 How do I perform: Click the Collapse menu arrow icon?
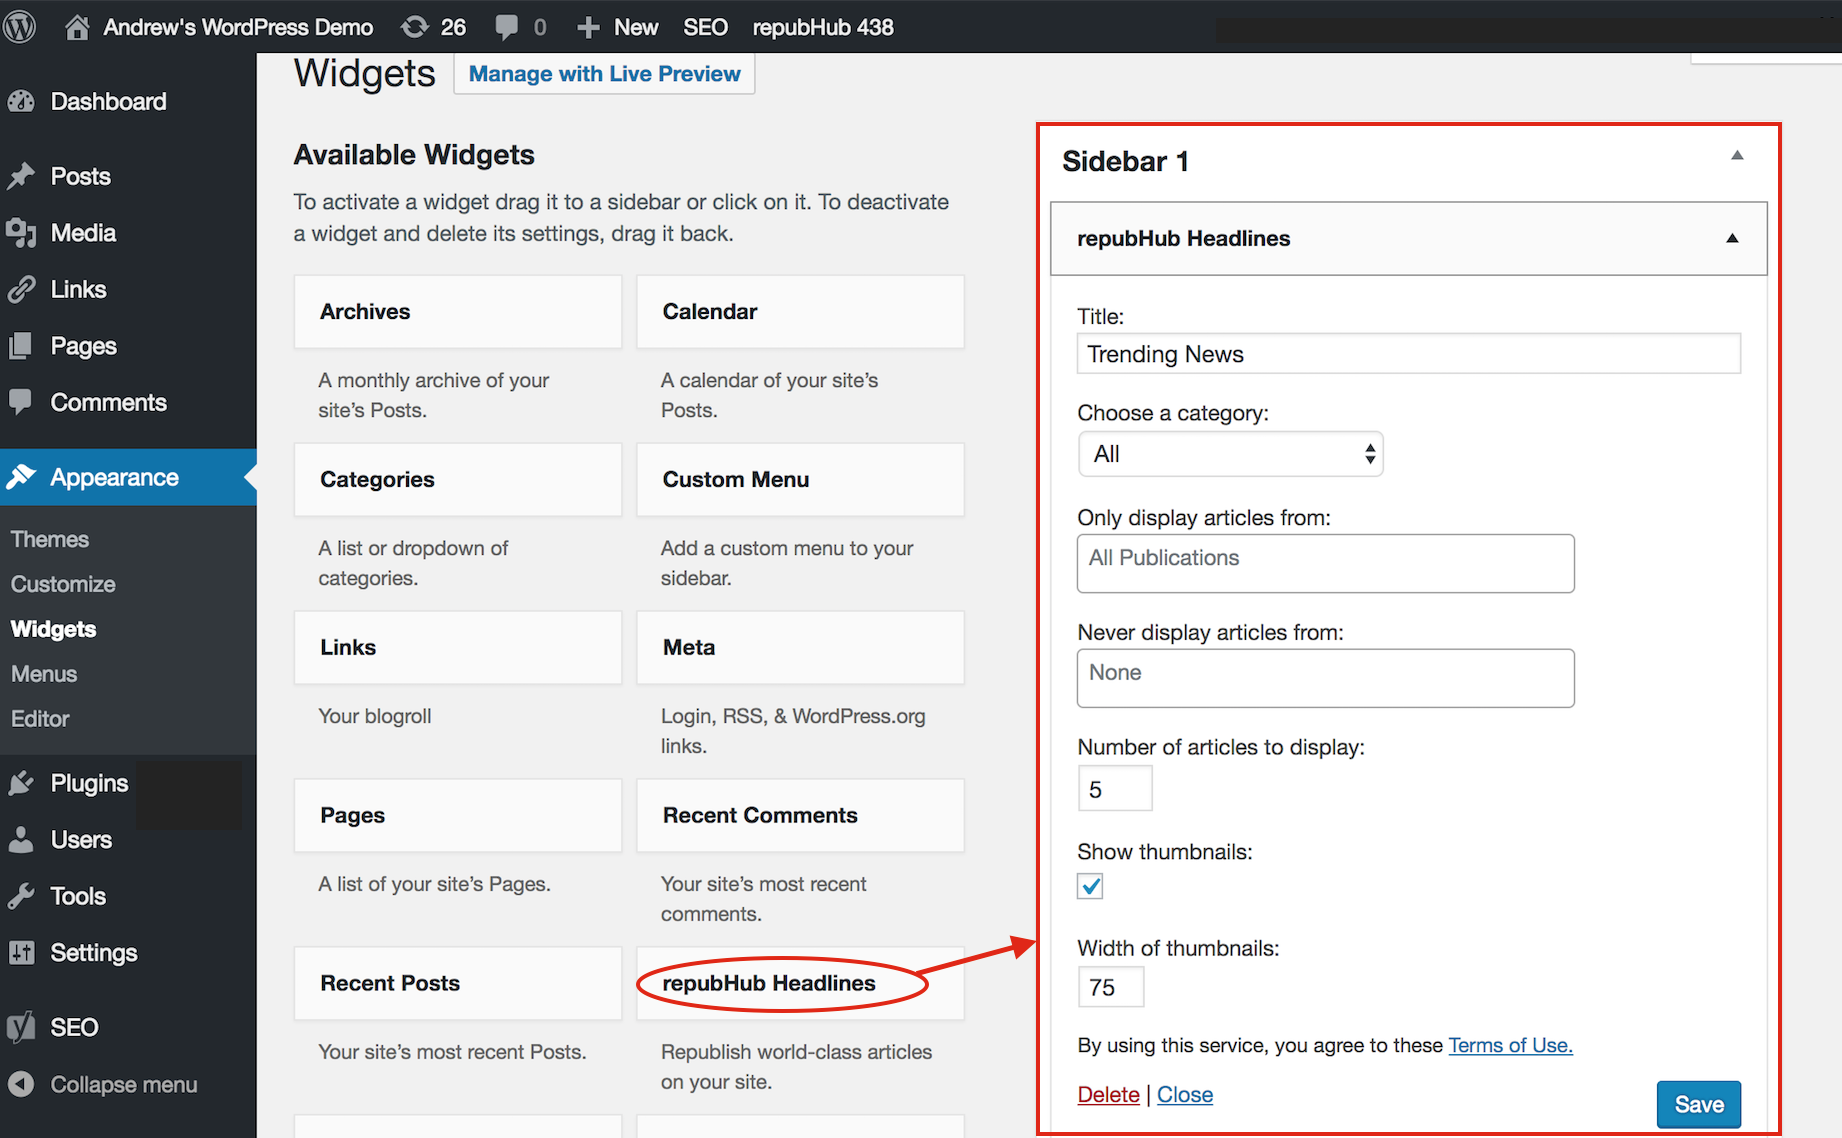pyautogui.click(x=21, y=1084)
